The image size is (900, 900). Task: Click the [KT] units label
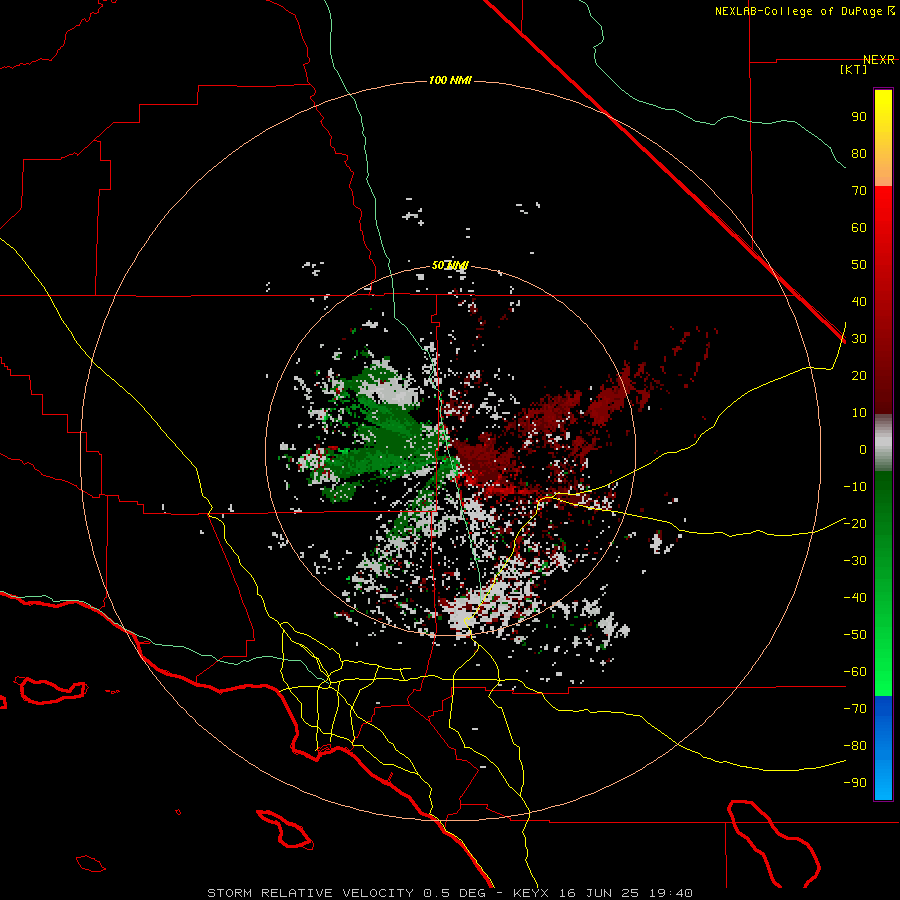coord(854,69)
